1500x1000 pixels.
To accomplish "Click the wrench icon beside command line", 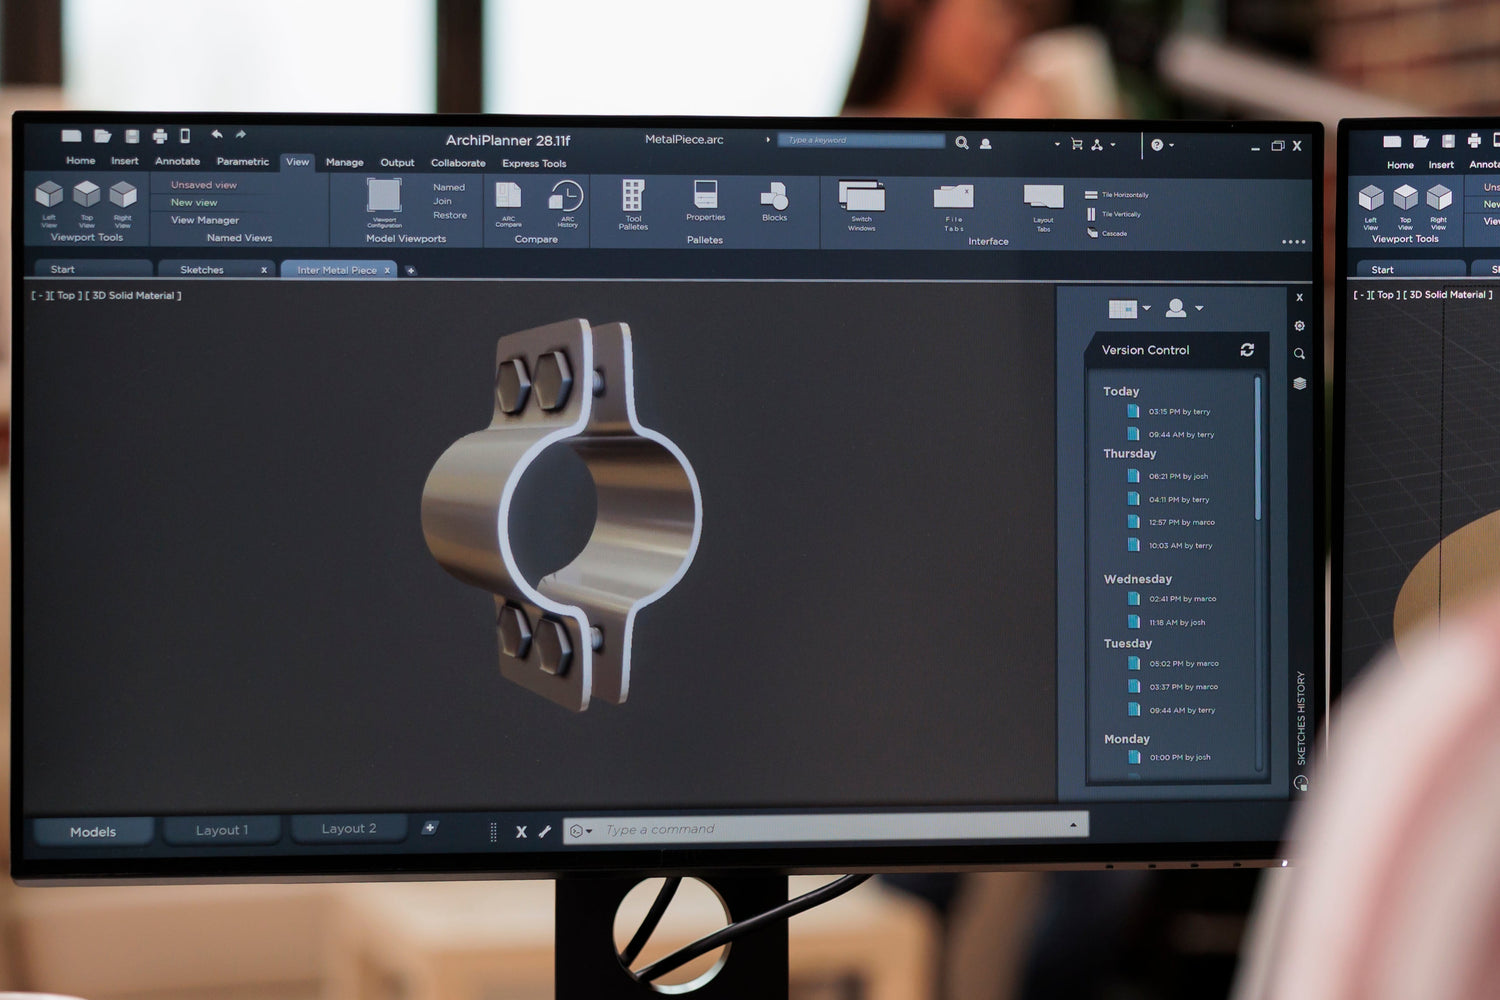I will click(x=545, y=831).
